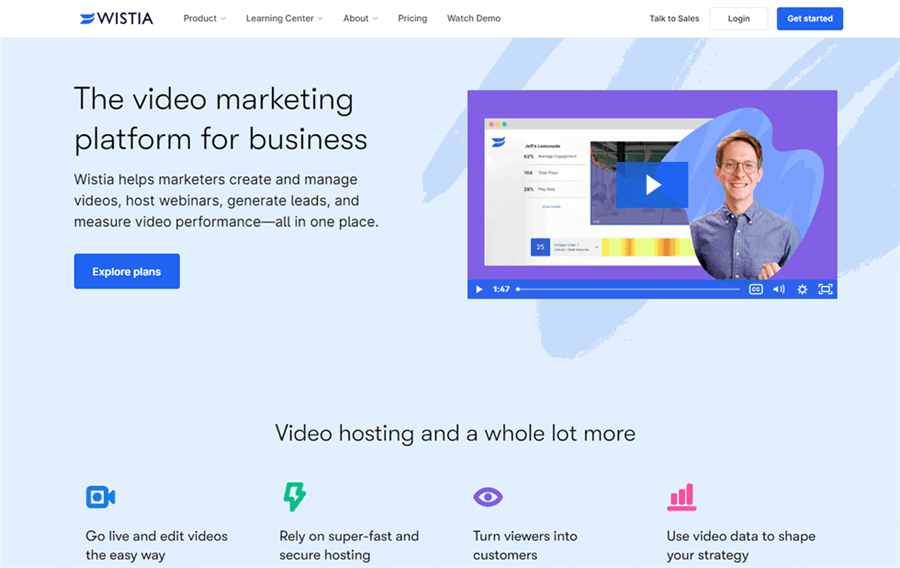Image resolution: width=900 pixels, height=568 pixels.
Task: Click 'Use video data to shape your strategy'
Action: (x=740, y=545)
